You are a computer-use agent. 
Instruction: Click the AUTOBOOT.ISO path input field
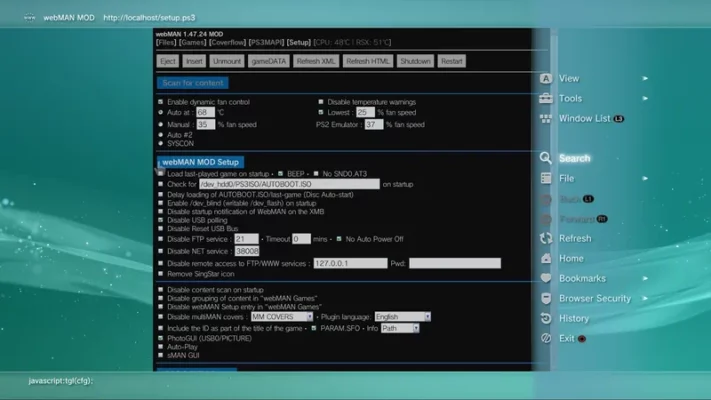pos(289,184)
